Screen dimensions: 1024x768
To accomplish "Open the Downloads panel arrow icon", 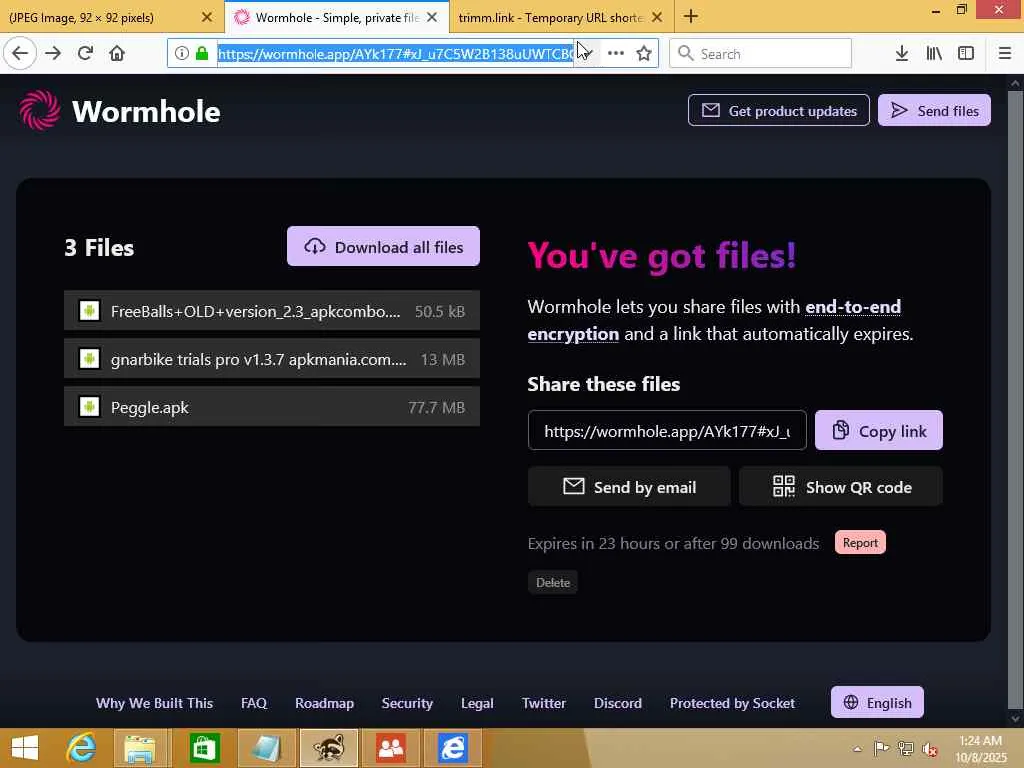I will pyautogui.click(x=902, y=53).
